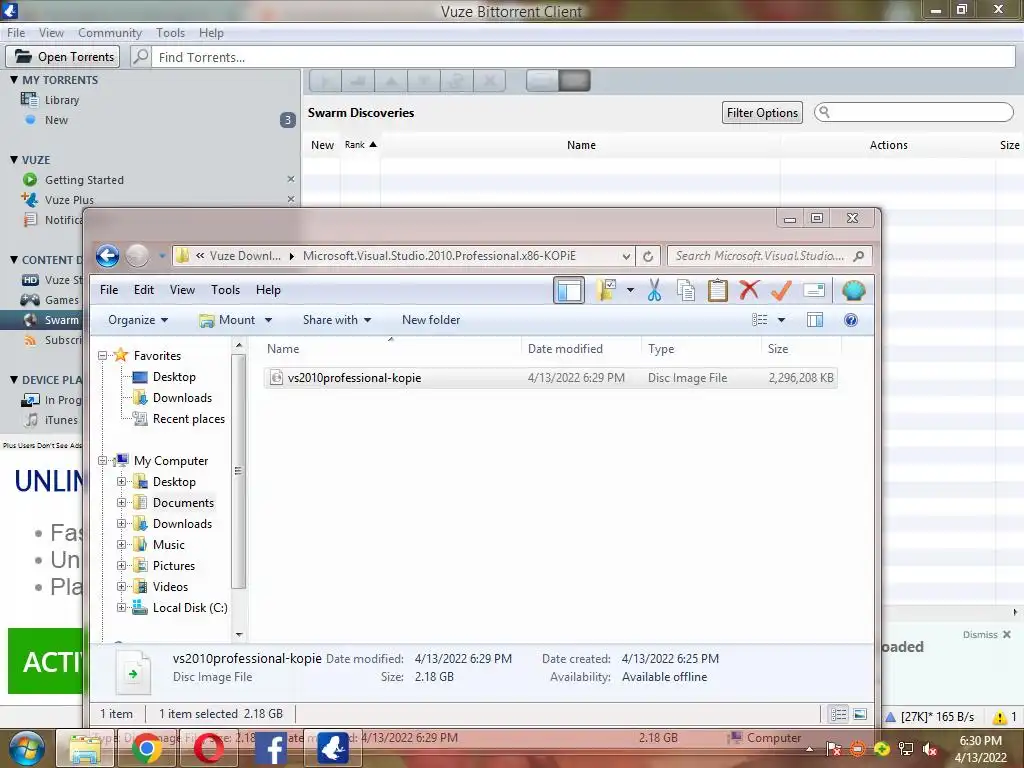Open the Organize dropdown
This screenshot has width=1024, height=768.
pyautogui.click(x=138, y=320)
